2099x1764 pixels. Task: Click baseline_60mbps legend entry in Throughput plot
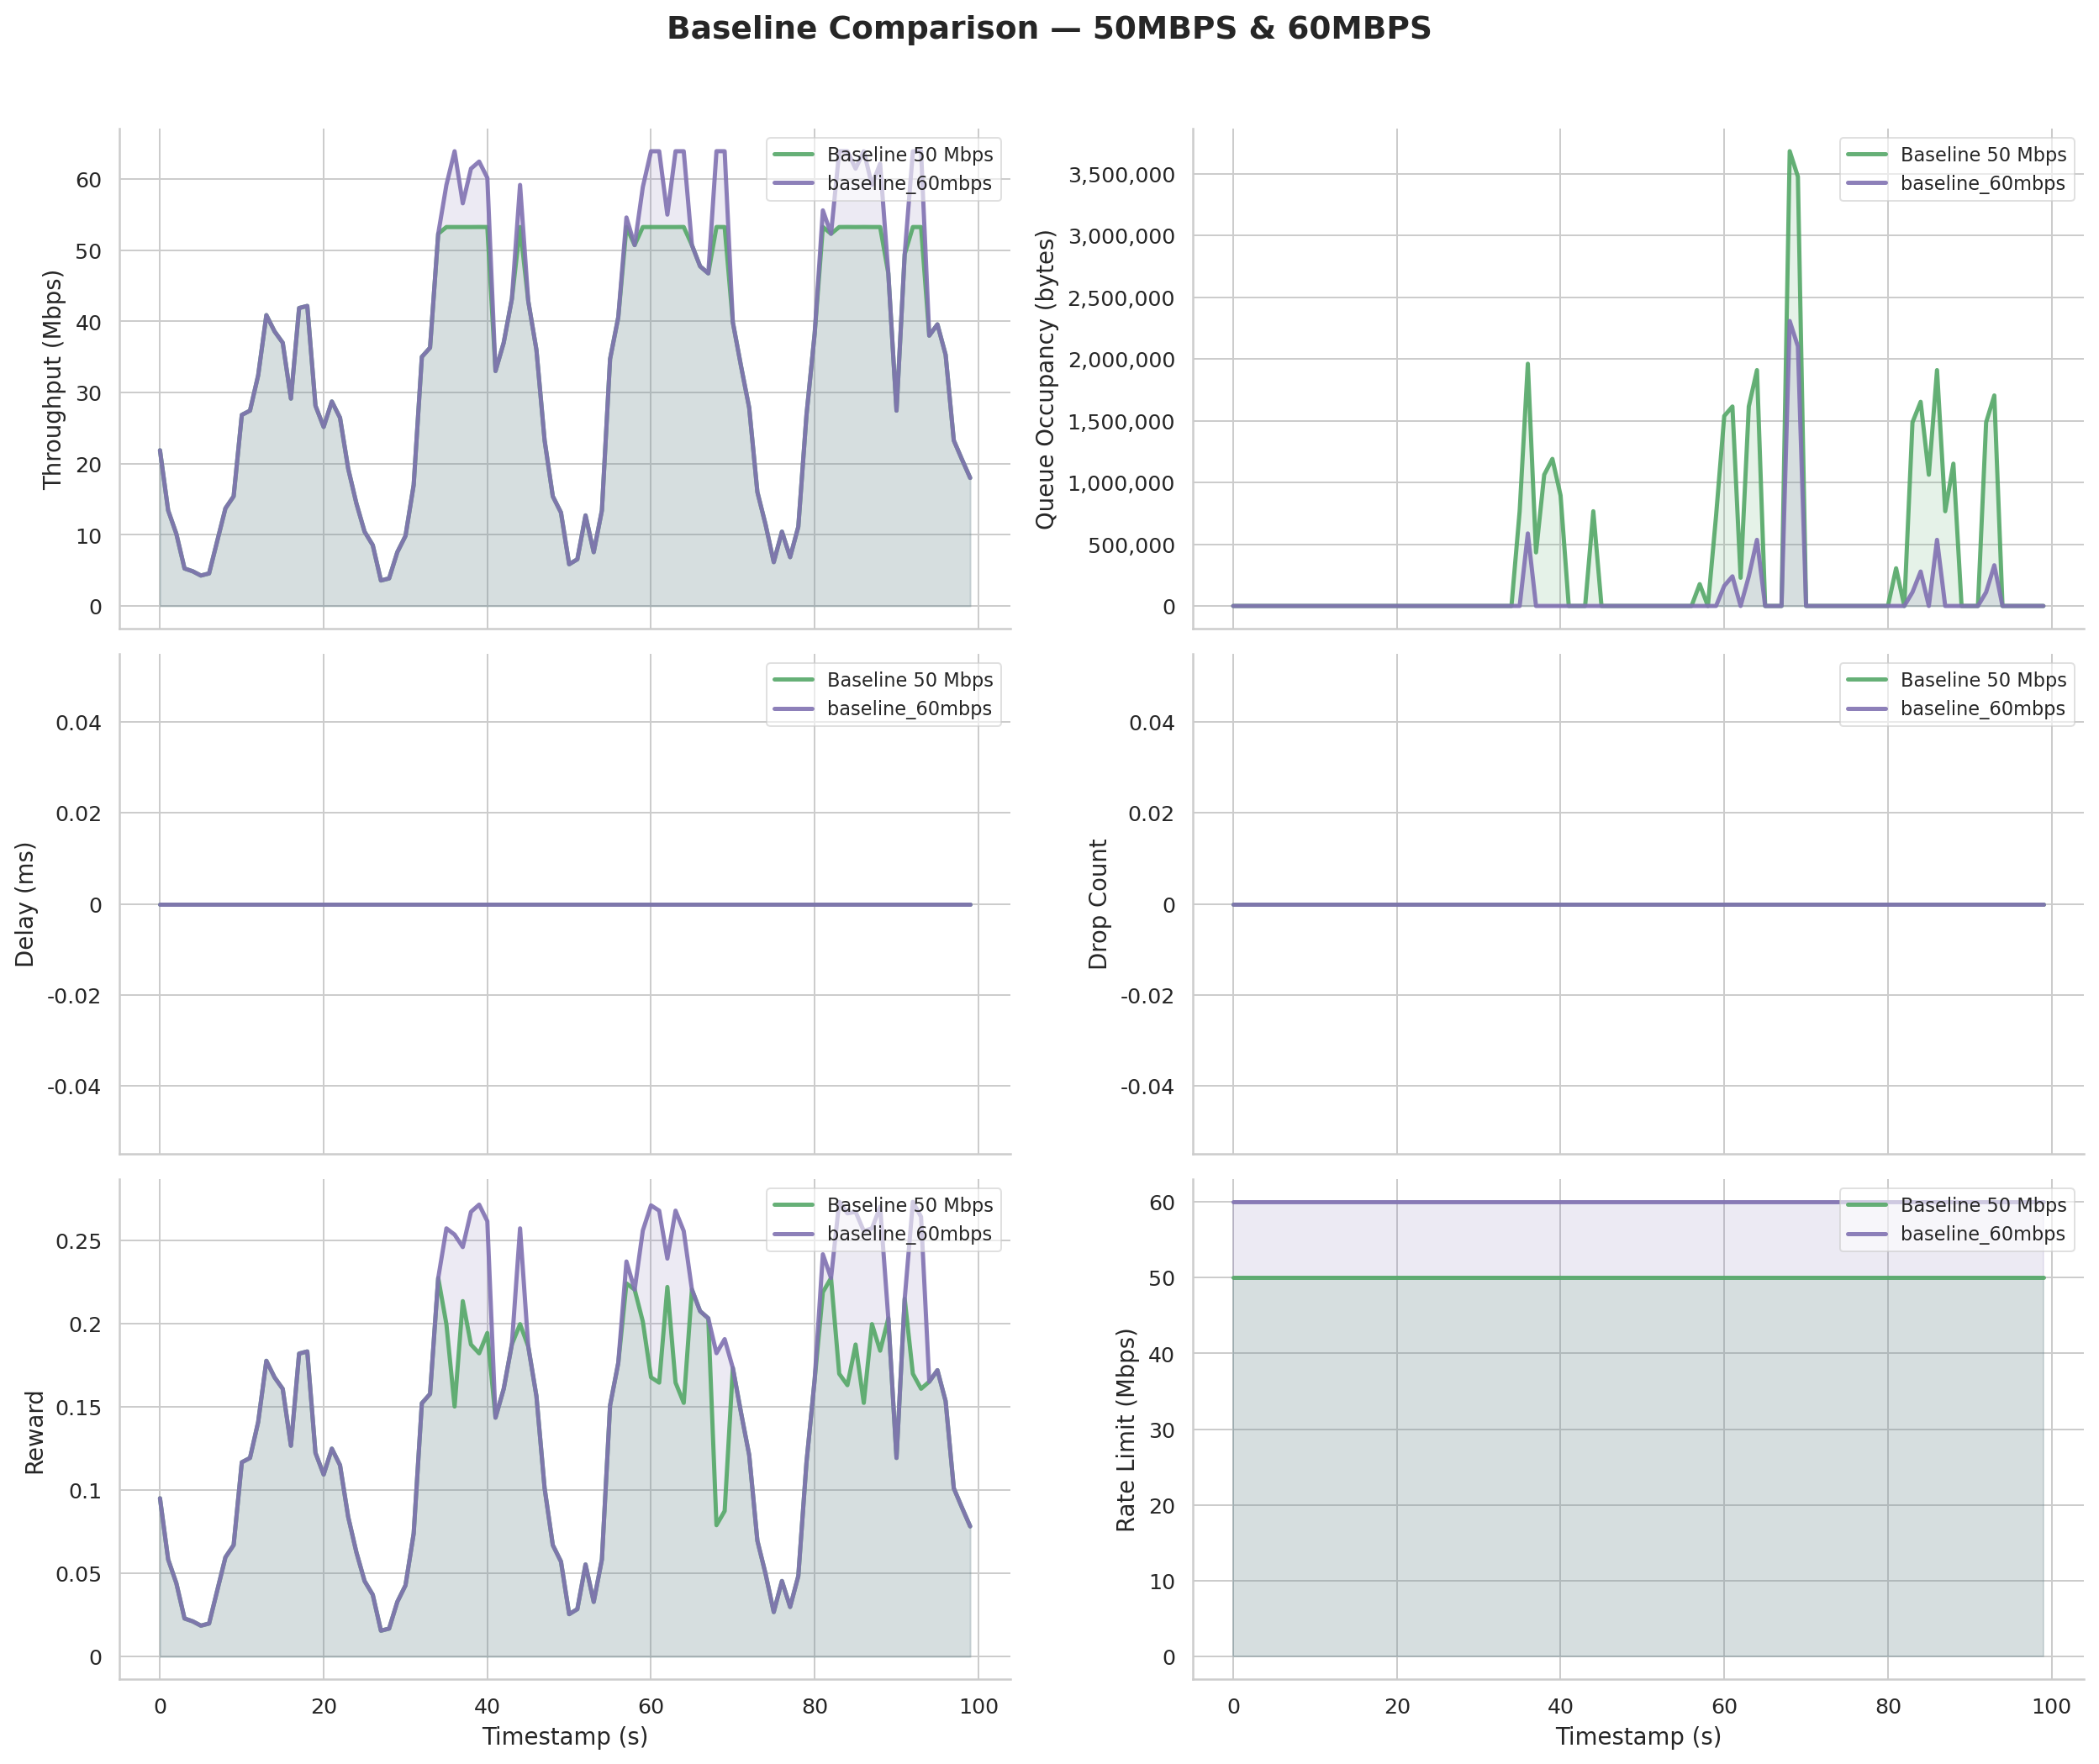coord(909,184)
